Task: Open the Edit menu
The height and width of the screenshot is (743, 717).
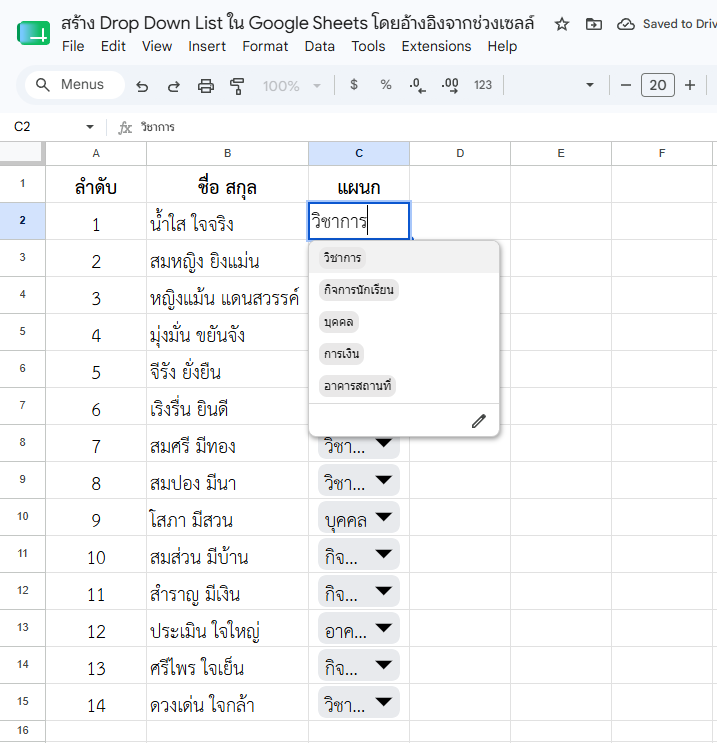Action: pyautogui.click(x=113, y=46)
